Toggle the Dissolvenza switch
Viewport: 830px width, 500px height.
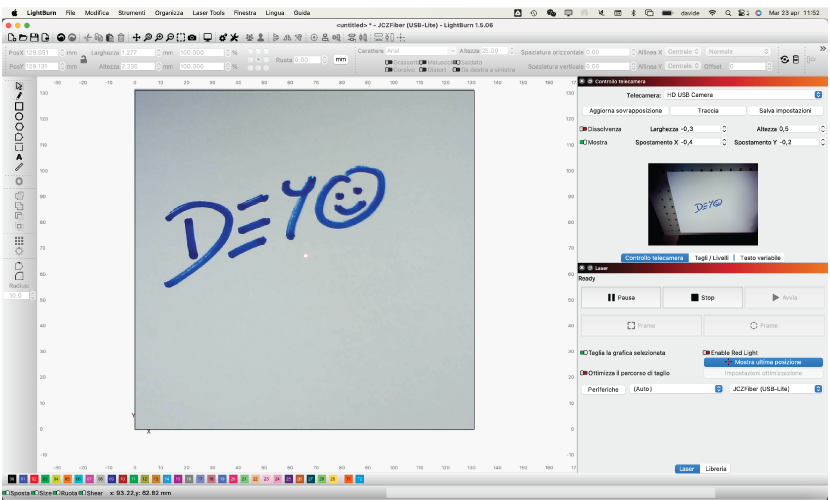583,129
